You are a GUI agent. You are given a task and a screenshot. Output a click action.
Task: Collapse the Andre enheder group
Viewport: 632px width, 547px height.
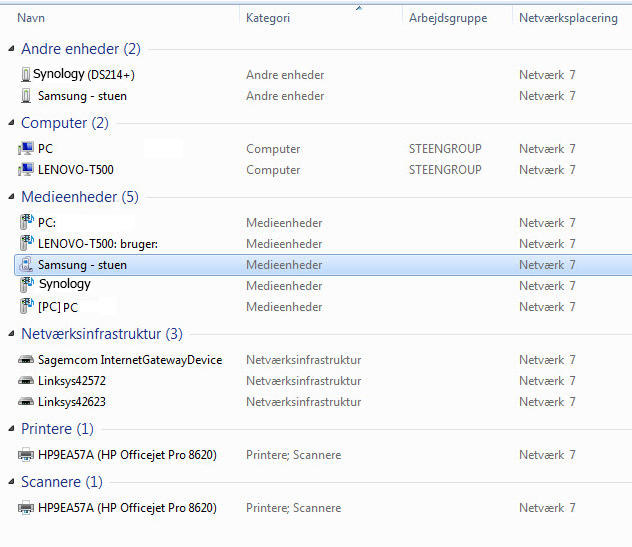11,49
